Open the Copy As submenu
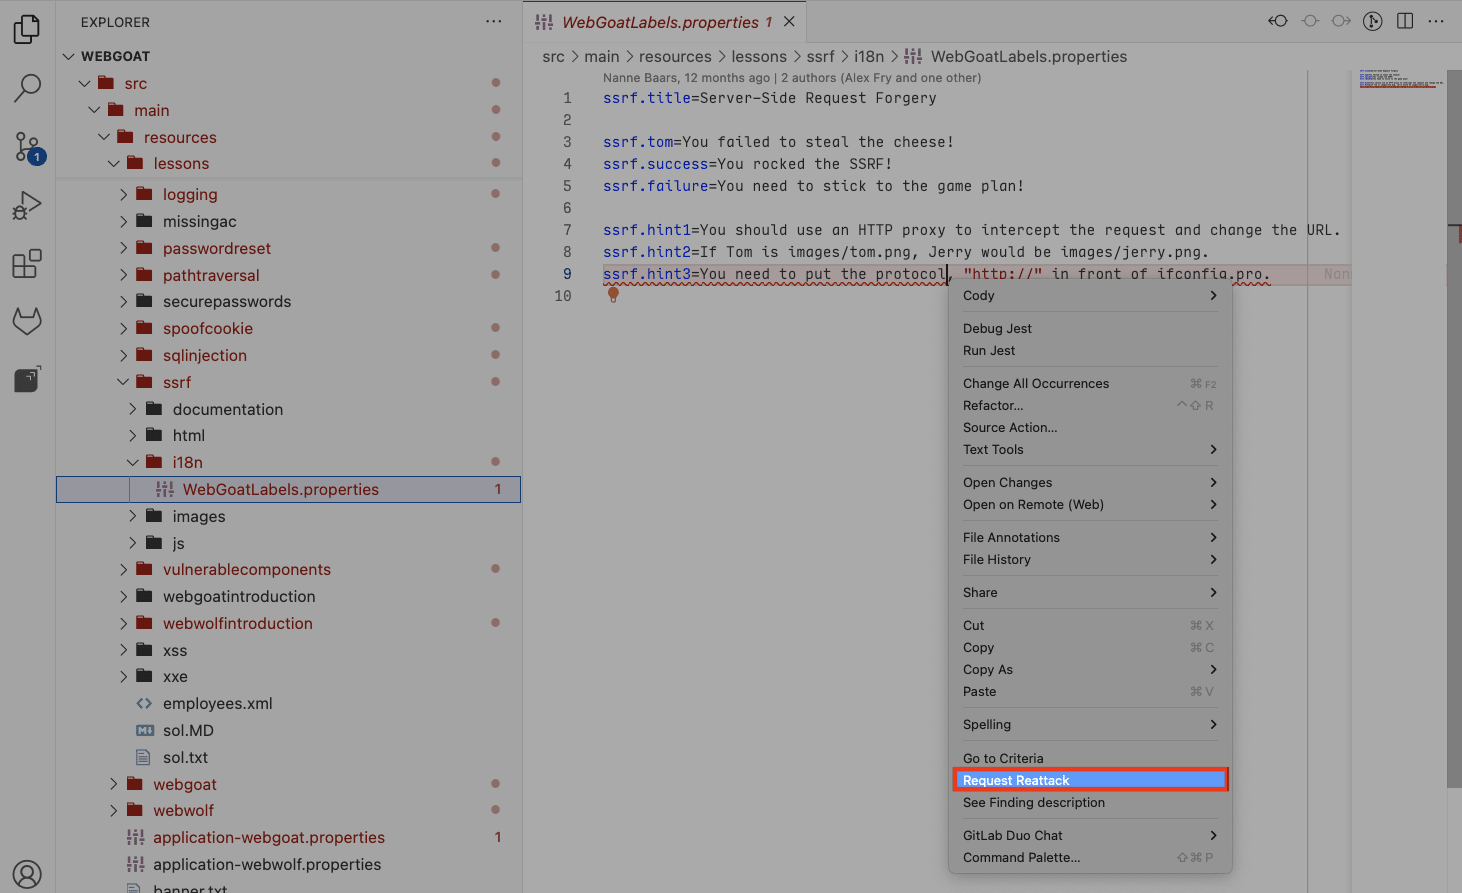Viewport: 1462px width, 893px height. click(x=1090, y=669)
